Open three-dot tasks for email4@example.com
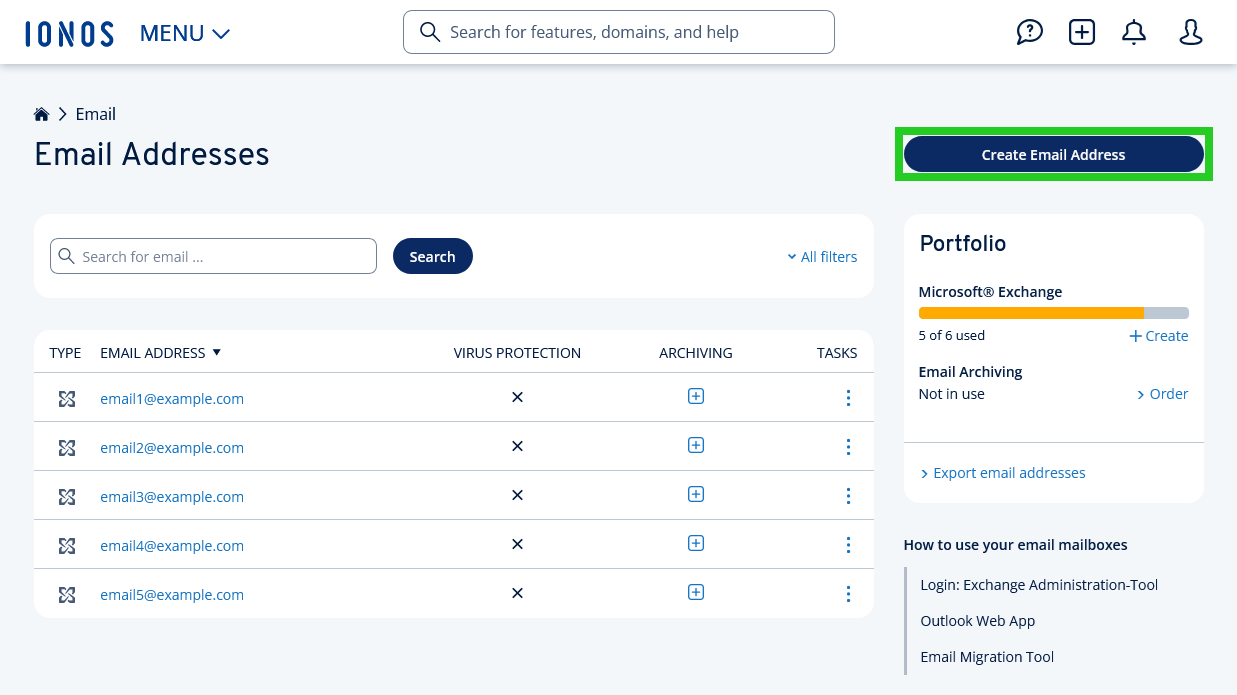The height and width of the screenshot is (695, 1237). click(x=848, y=545)
